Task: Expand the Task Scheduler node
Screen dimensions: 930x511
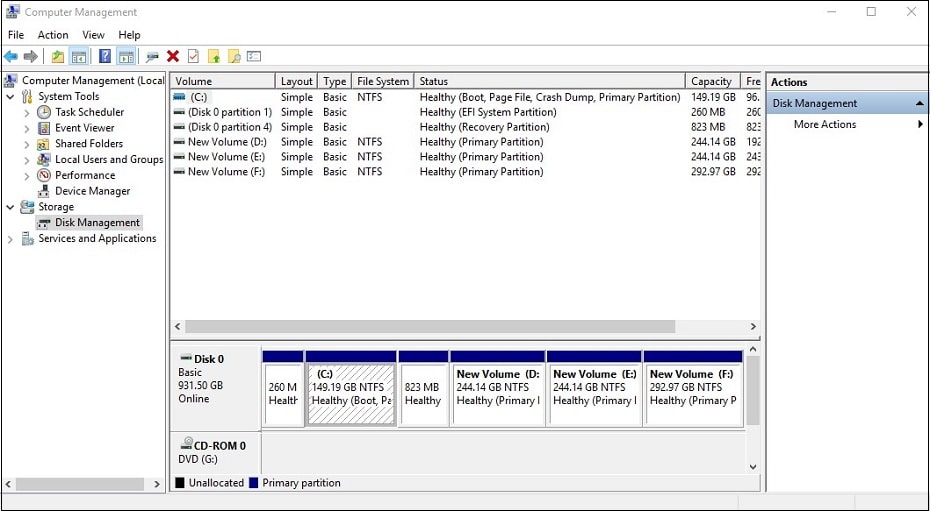Action: click(x=27, y=113)
